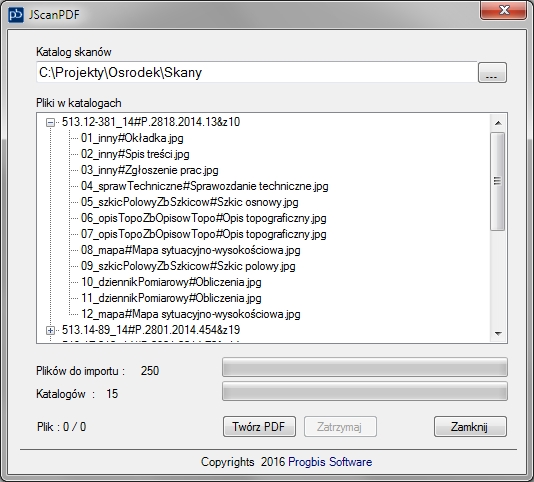This screenshot has height=482, width=534.
Task: Open the Progbis Software link
Action: click(330, 462)
